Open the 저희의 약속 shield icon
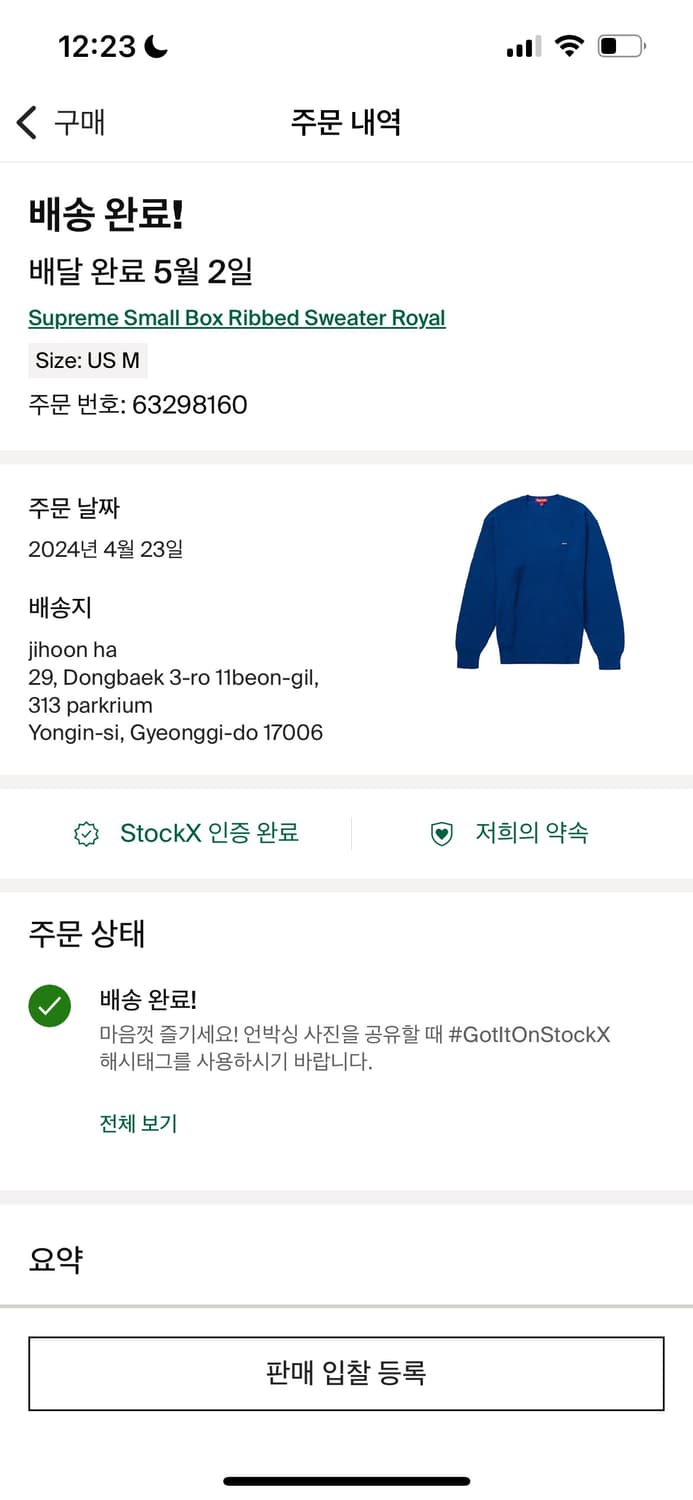Viewport: 693px width, 1500px height. tap(441, 833)
